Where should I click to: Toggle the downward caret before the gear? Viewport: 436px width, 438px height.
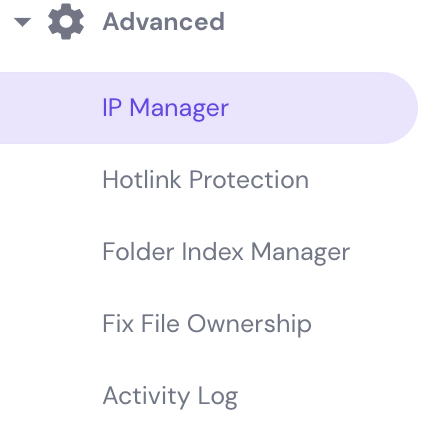point(23,22)
